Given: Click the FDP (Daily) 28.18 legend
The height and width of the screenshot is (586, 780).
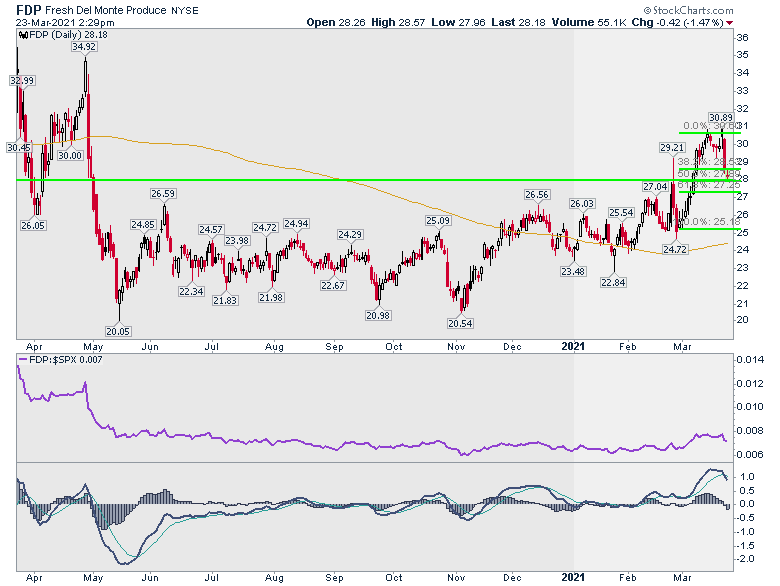Looking at the screenshot, I should pos(63,34).
